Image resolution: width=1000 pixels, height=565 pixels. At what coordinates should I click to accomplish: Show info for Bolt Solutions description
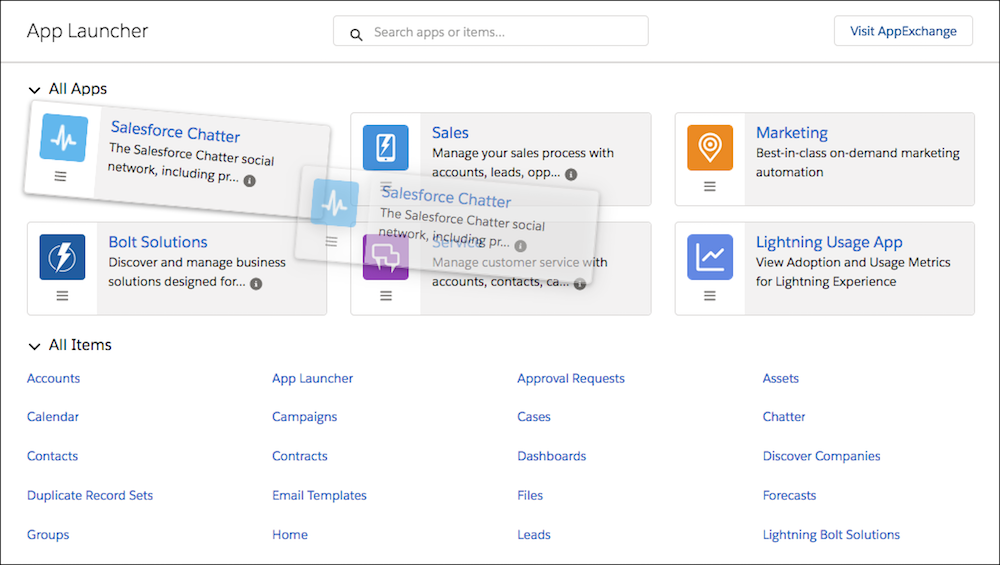[x=256, y=284]
